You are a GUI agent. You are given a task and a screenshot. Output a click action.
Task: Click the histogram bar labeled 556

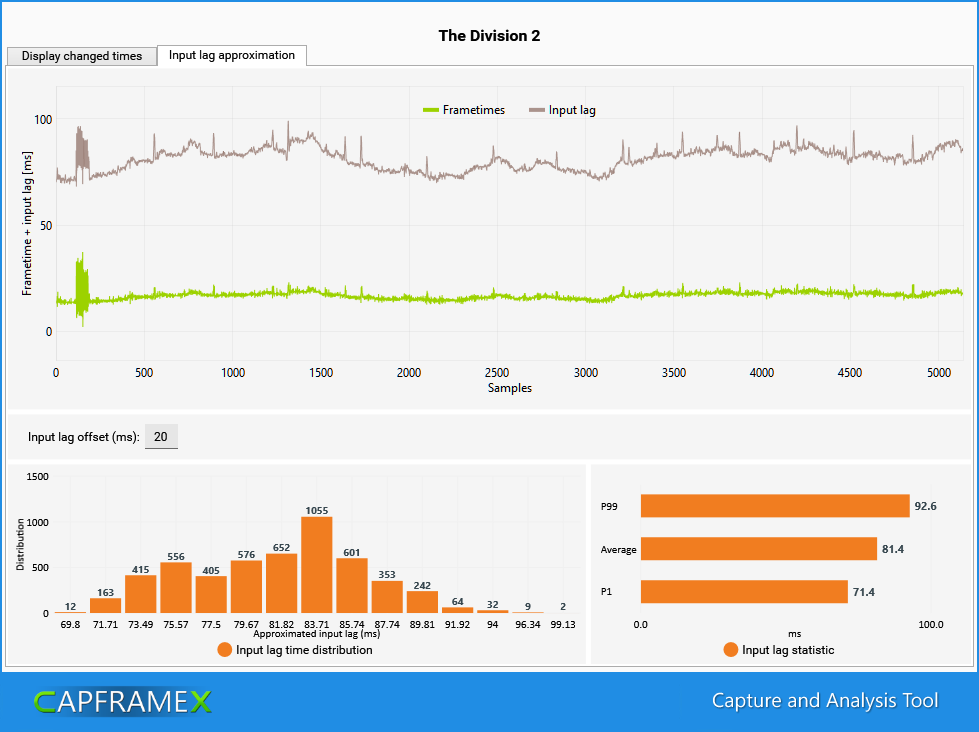[x=176, y=588]
